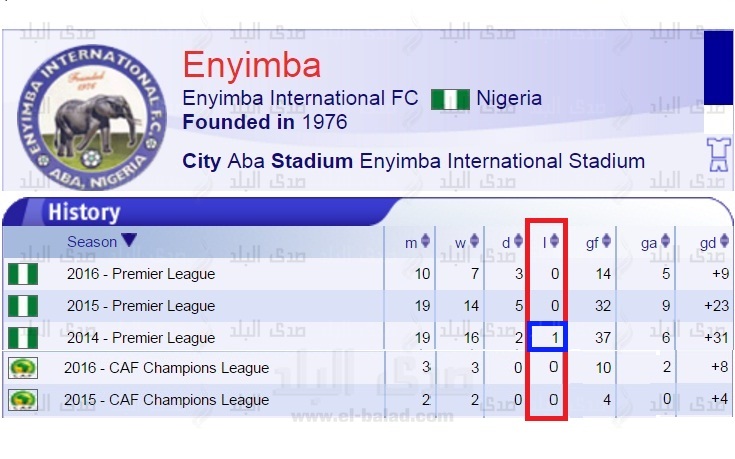Open the 2016 - CAF Champions League link
Viewport: 735px width, 459px height.
pos(166,368)
